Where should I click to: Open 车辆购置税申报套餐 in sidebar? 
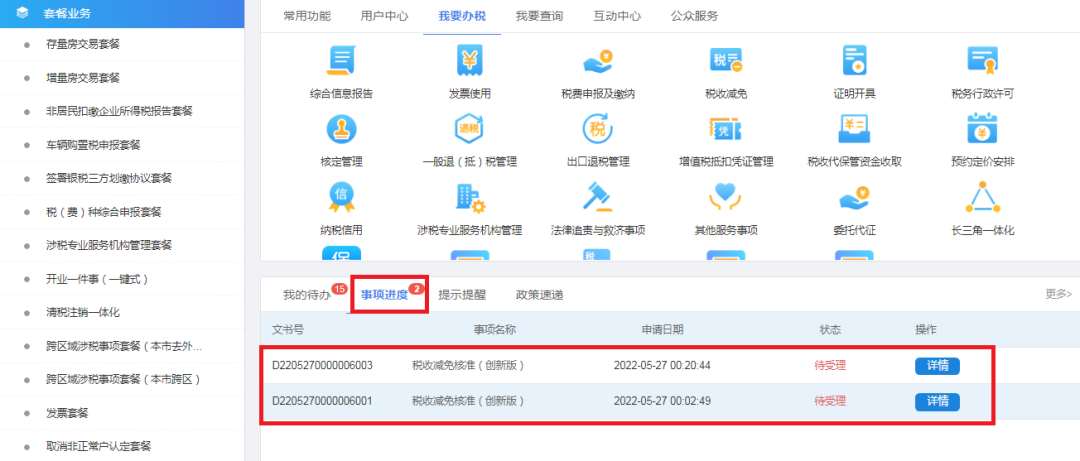click(x=93, y=144)
